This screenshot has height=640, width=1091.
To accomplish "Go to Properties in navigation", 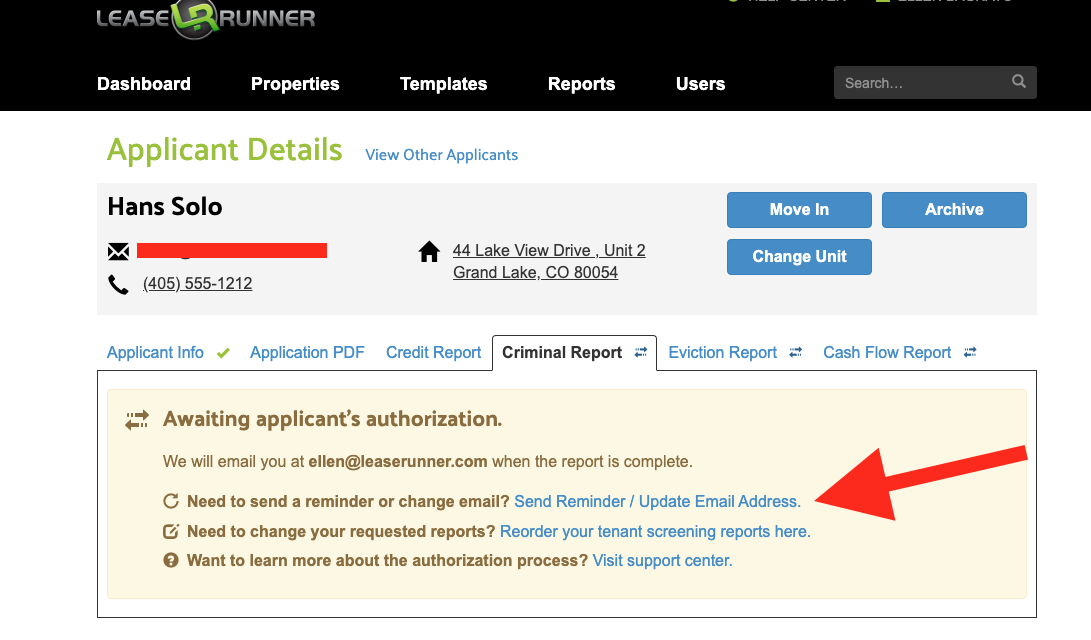I will point(295,84).
